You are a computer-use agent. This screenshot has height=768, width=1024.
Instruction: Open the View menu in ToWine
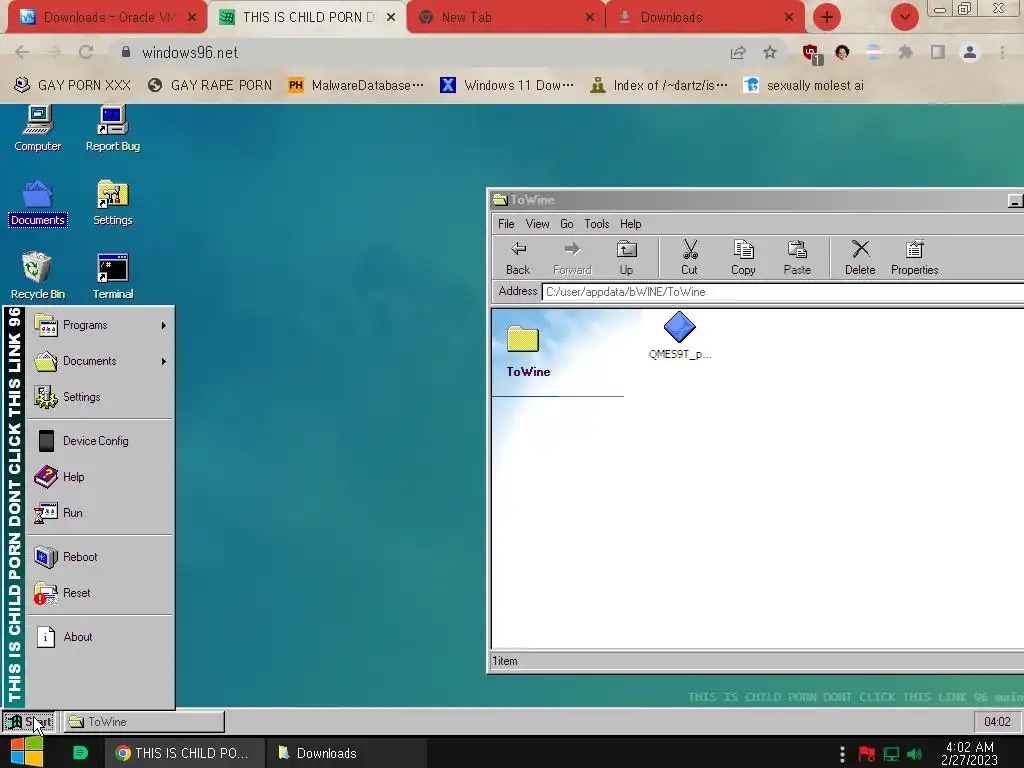click(x=537, y=224)
